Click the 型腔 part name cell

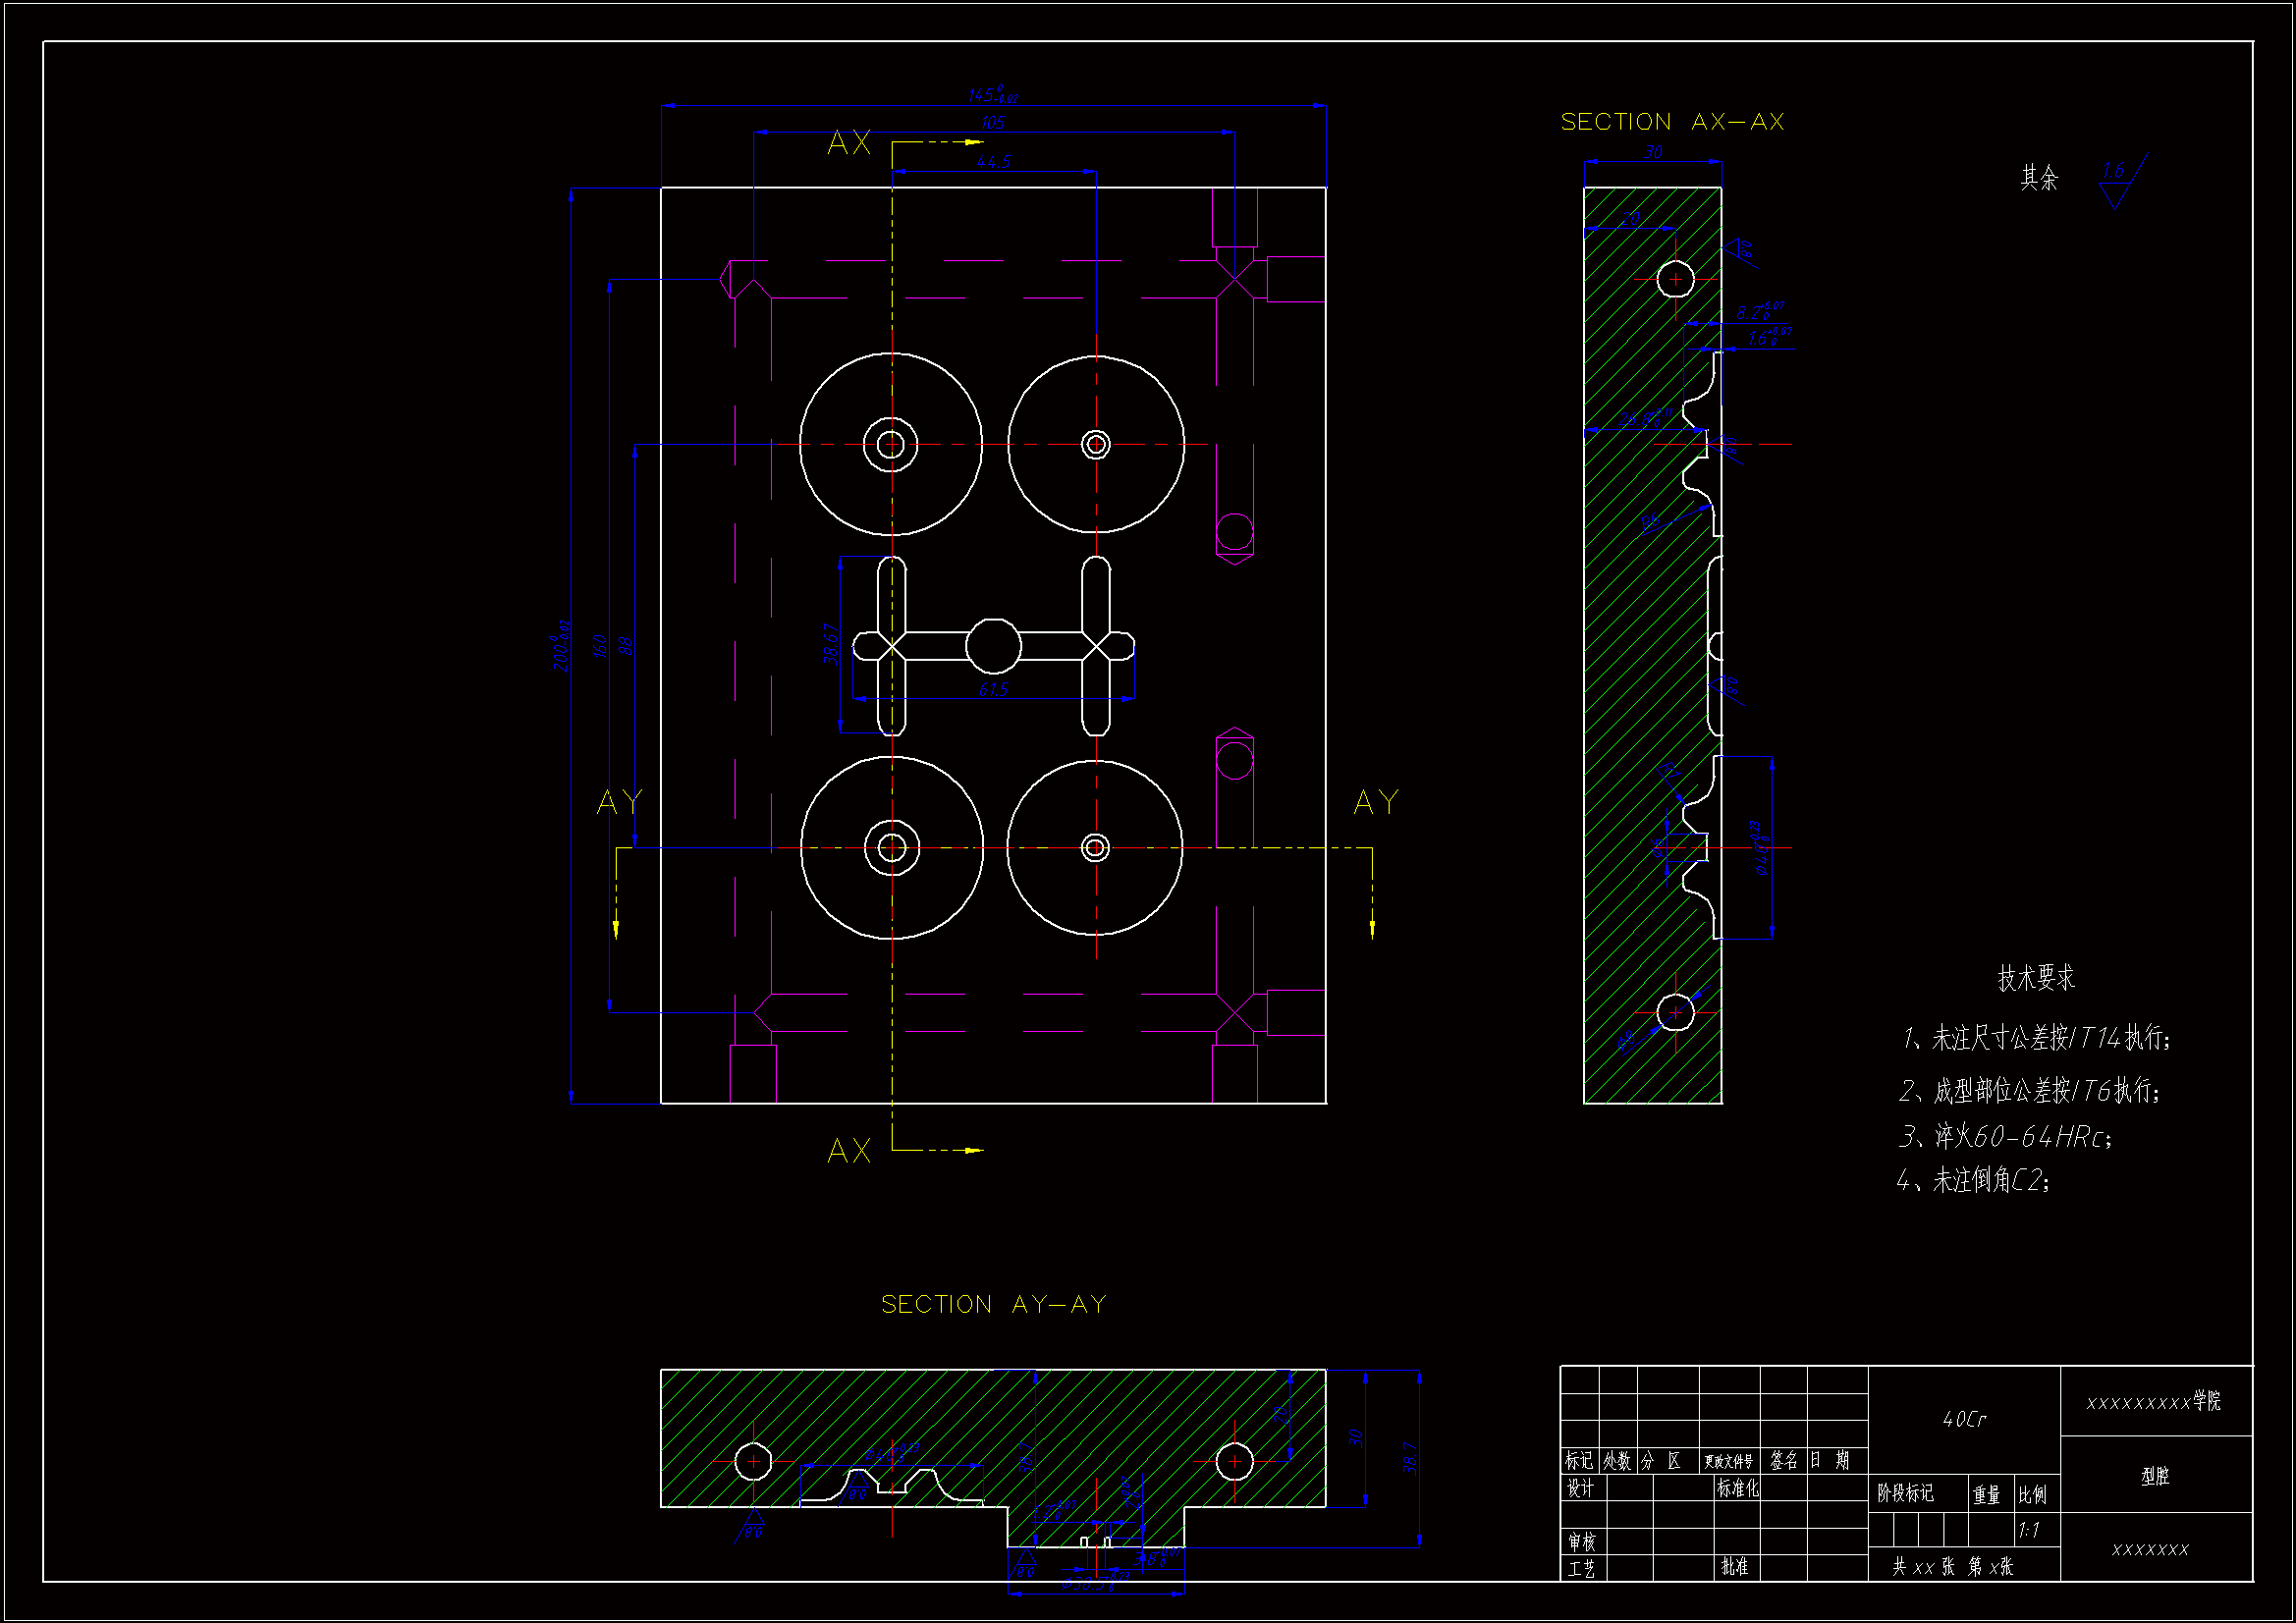click(x=2155, y=1476)
